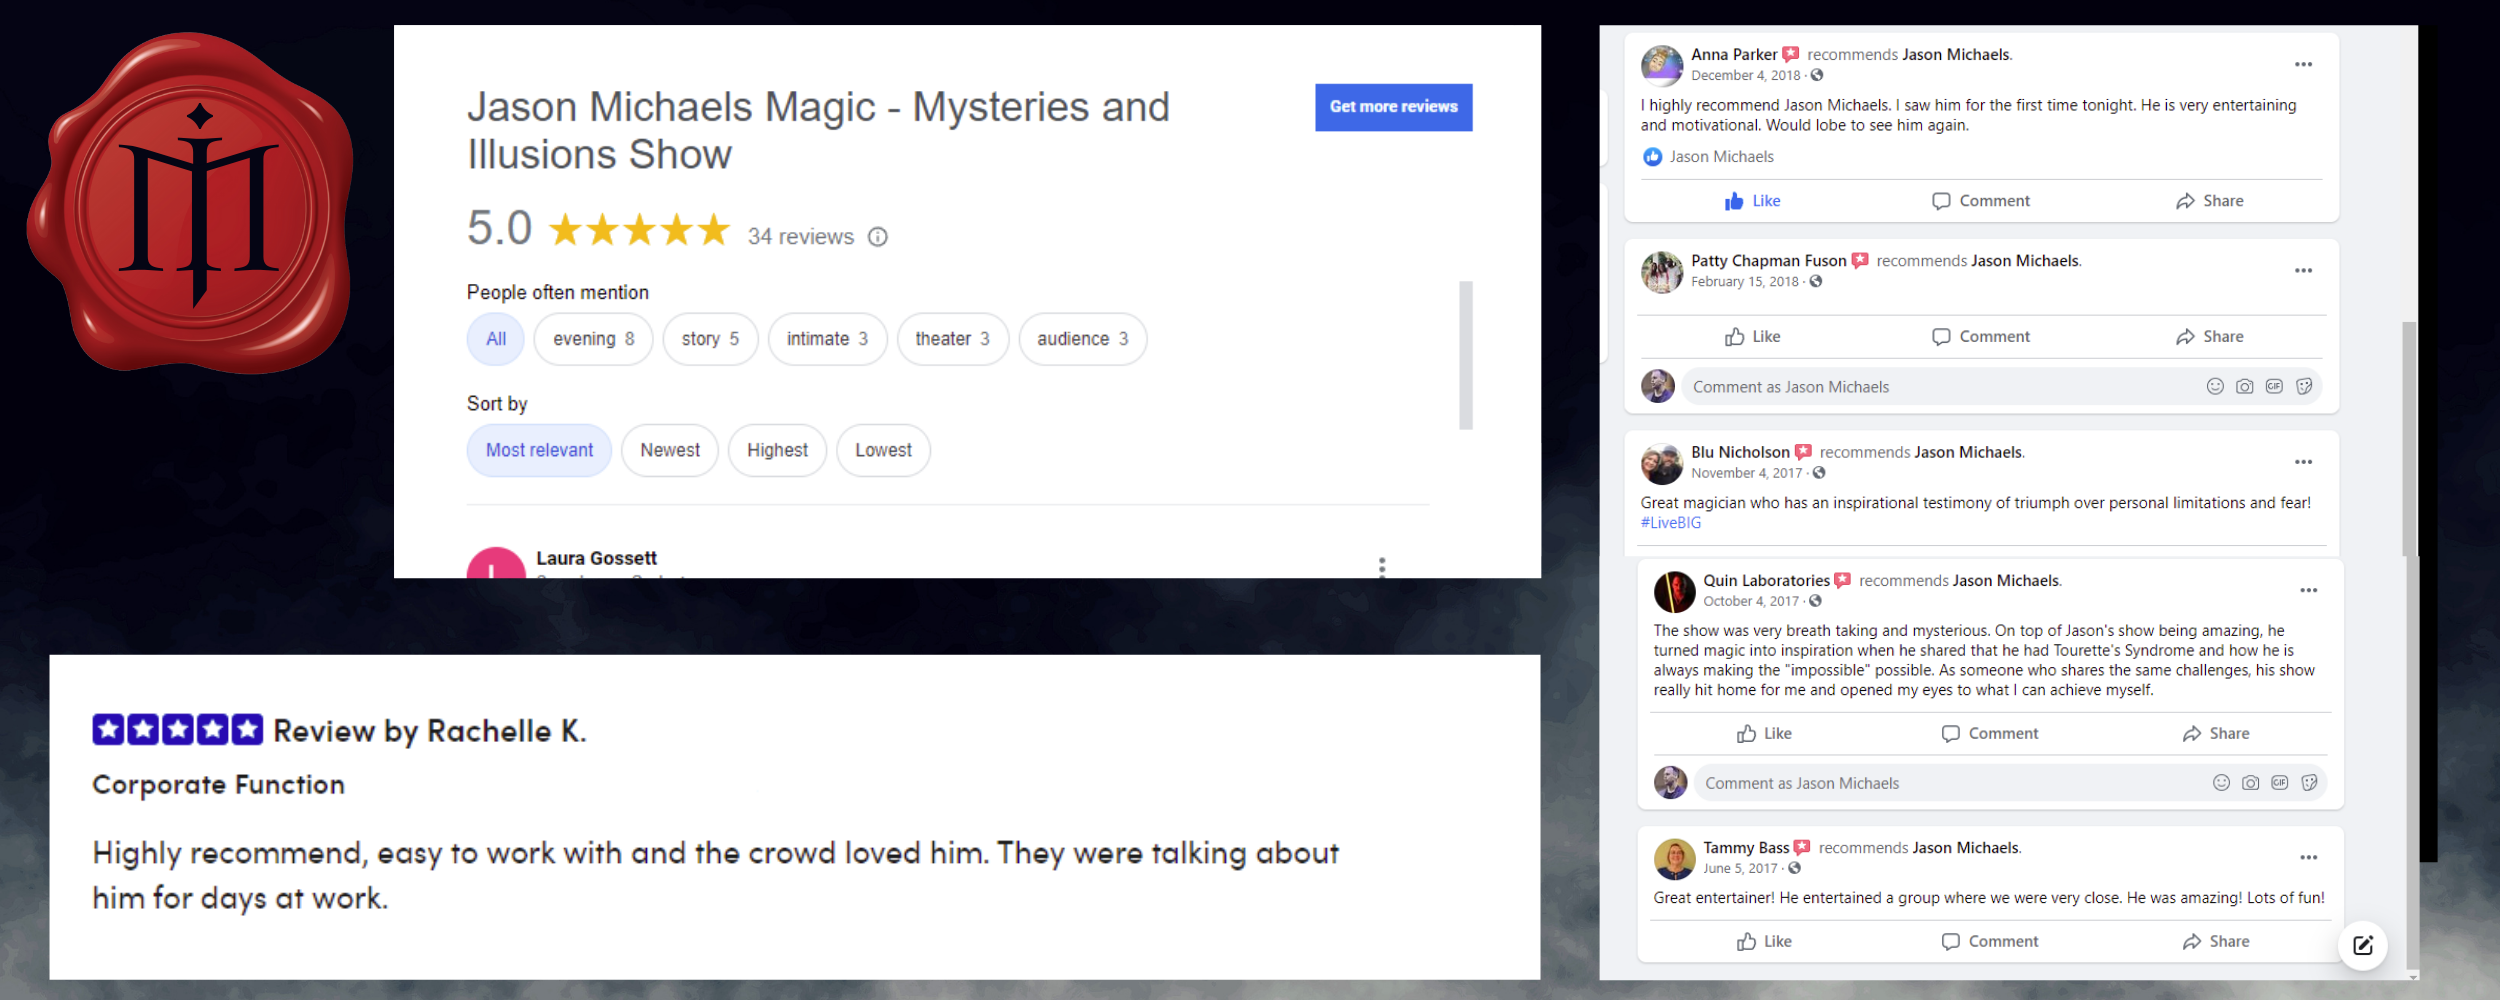2500x1000 pixels.
Task: Open Tammy Bass's profile name
Action: 1746,848
